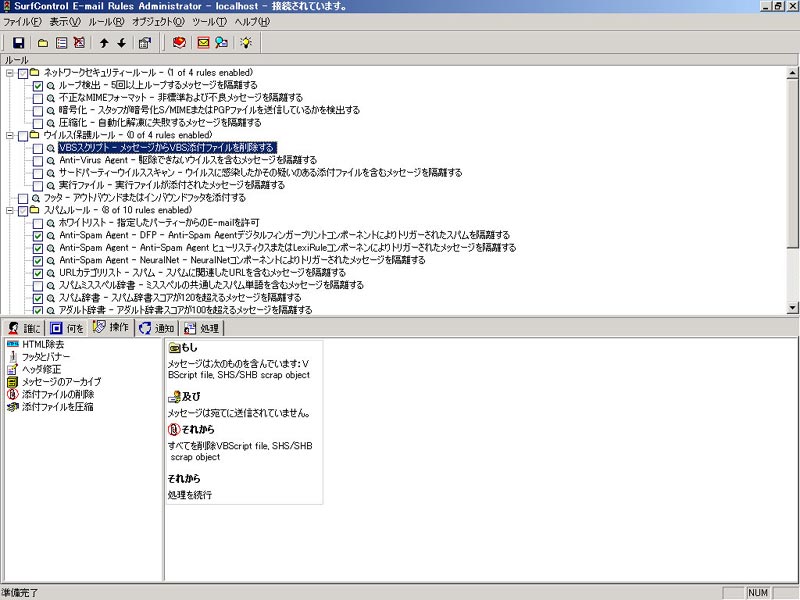
Task: Open the ツール(T) menu
Action: pos(209,21)
